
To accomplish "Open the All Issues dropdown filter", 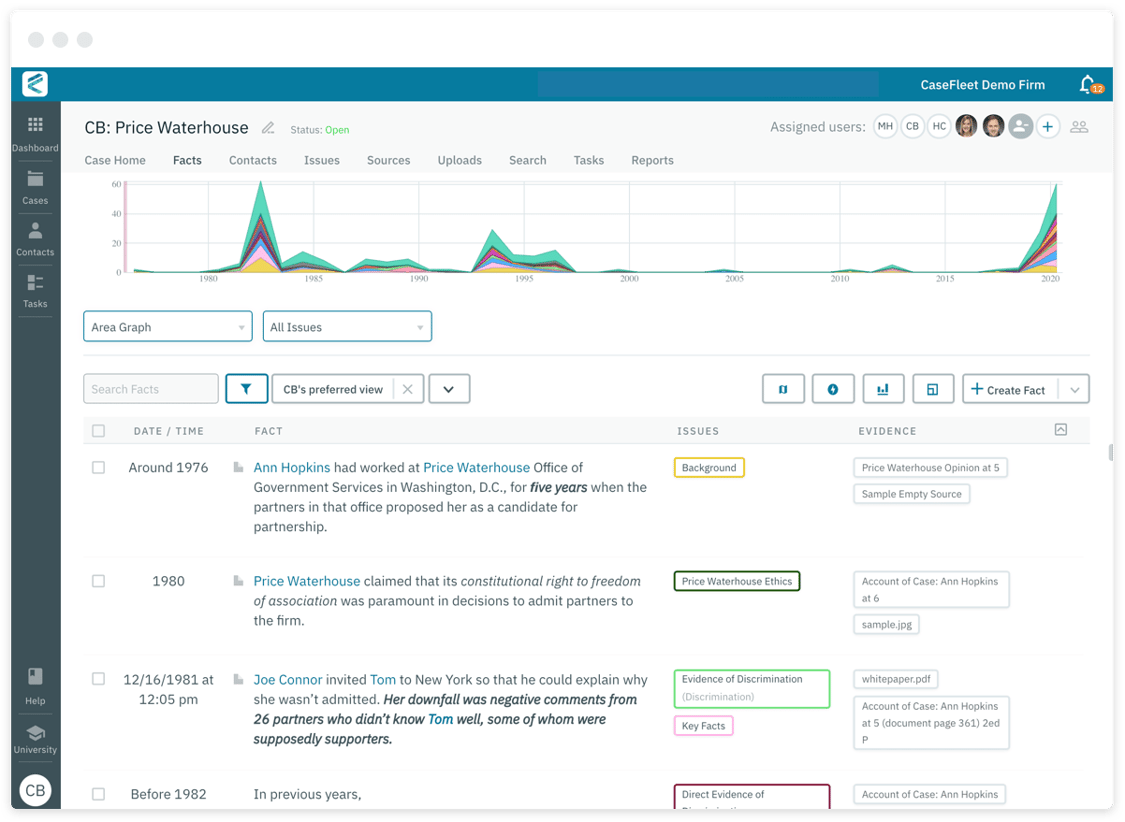I will point(347,326).
